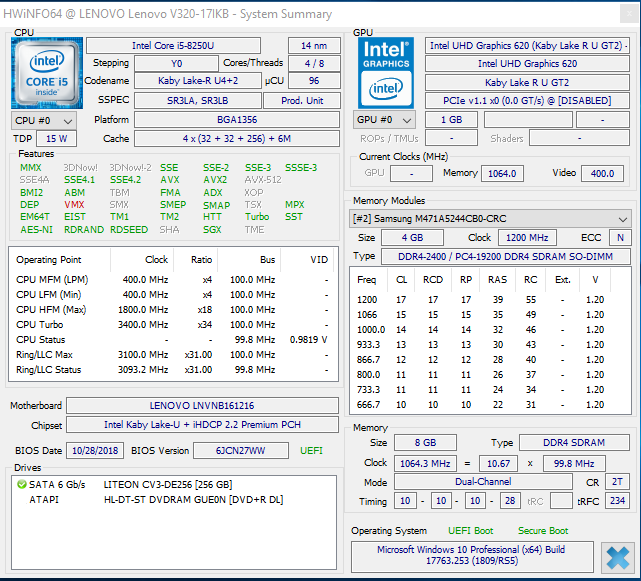
Task: Click the Mode Dual-Channel field
Action: tap(483, 482)
